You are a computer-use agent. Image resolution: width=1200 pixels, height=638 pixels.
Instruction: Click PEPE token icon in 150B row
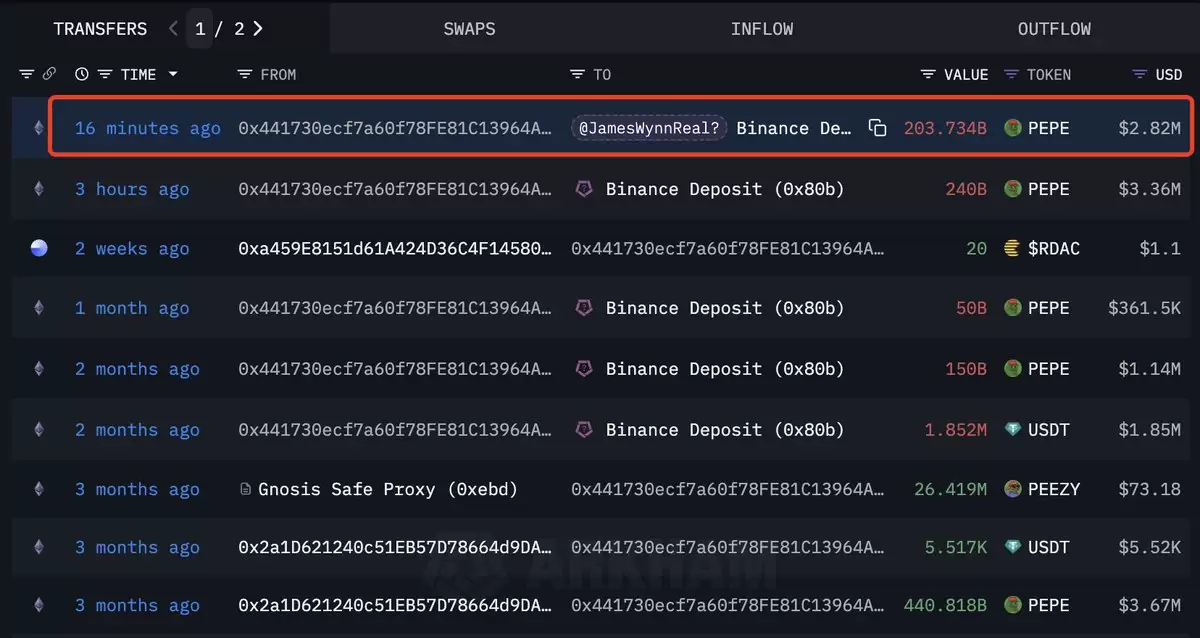(1012, 369)
